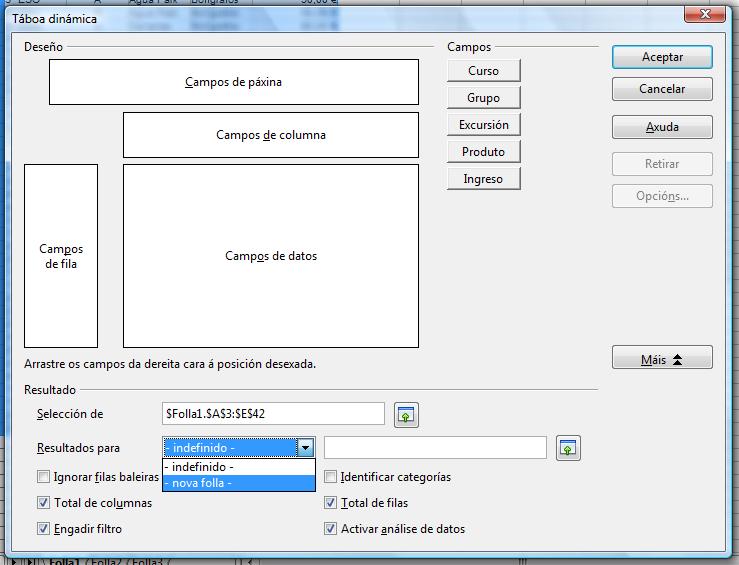Open the Resultados para dropdown arrow
Screen dimensions: 739x565
[x=306, y=448]
